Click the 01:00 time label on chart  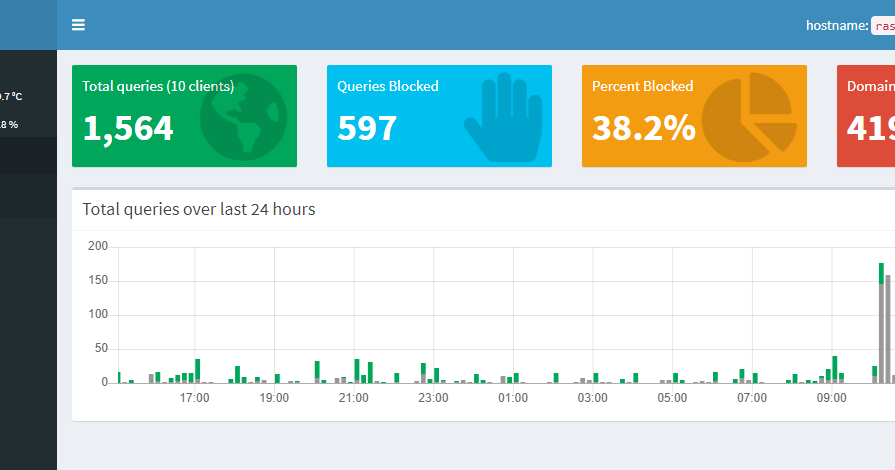(513, 398)
